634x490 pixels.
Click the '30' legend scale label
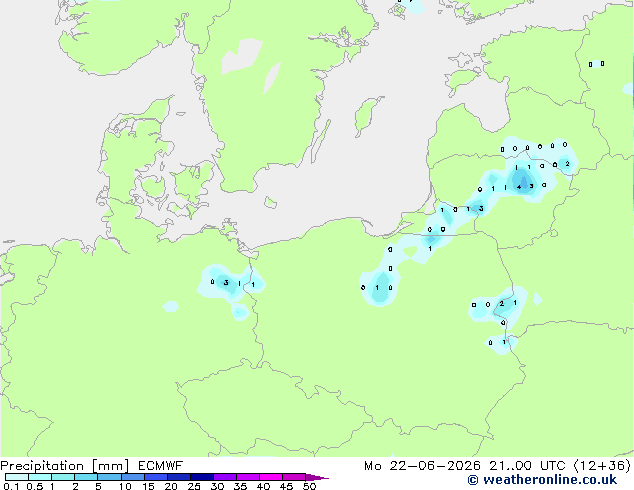217,486
